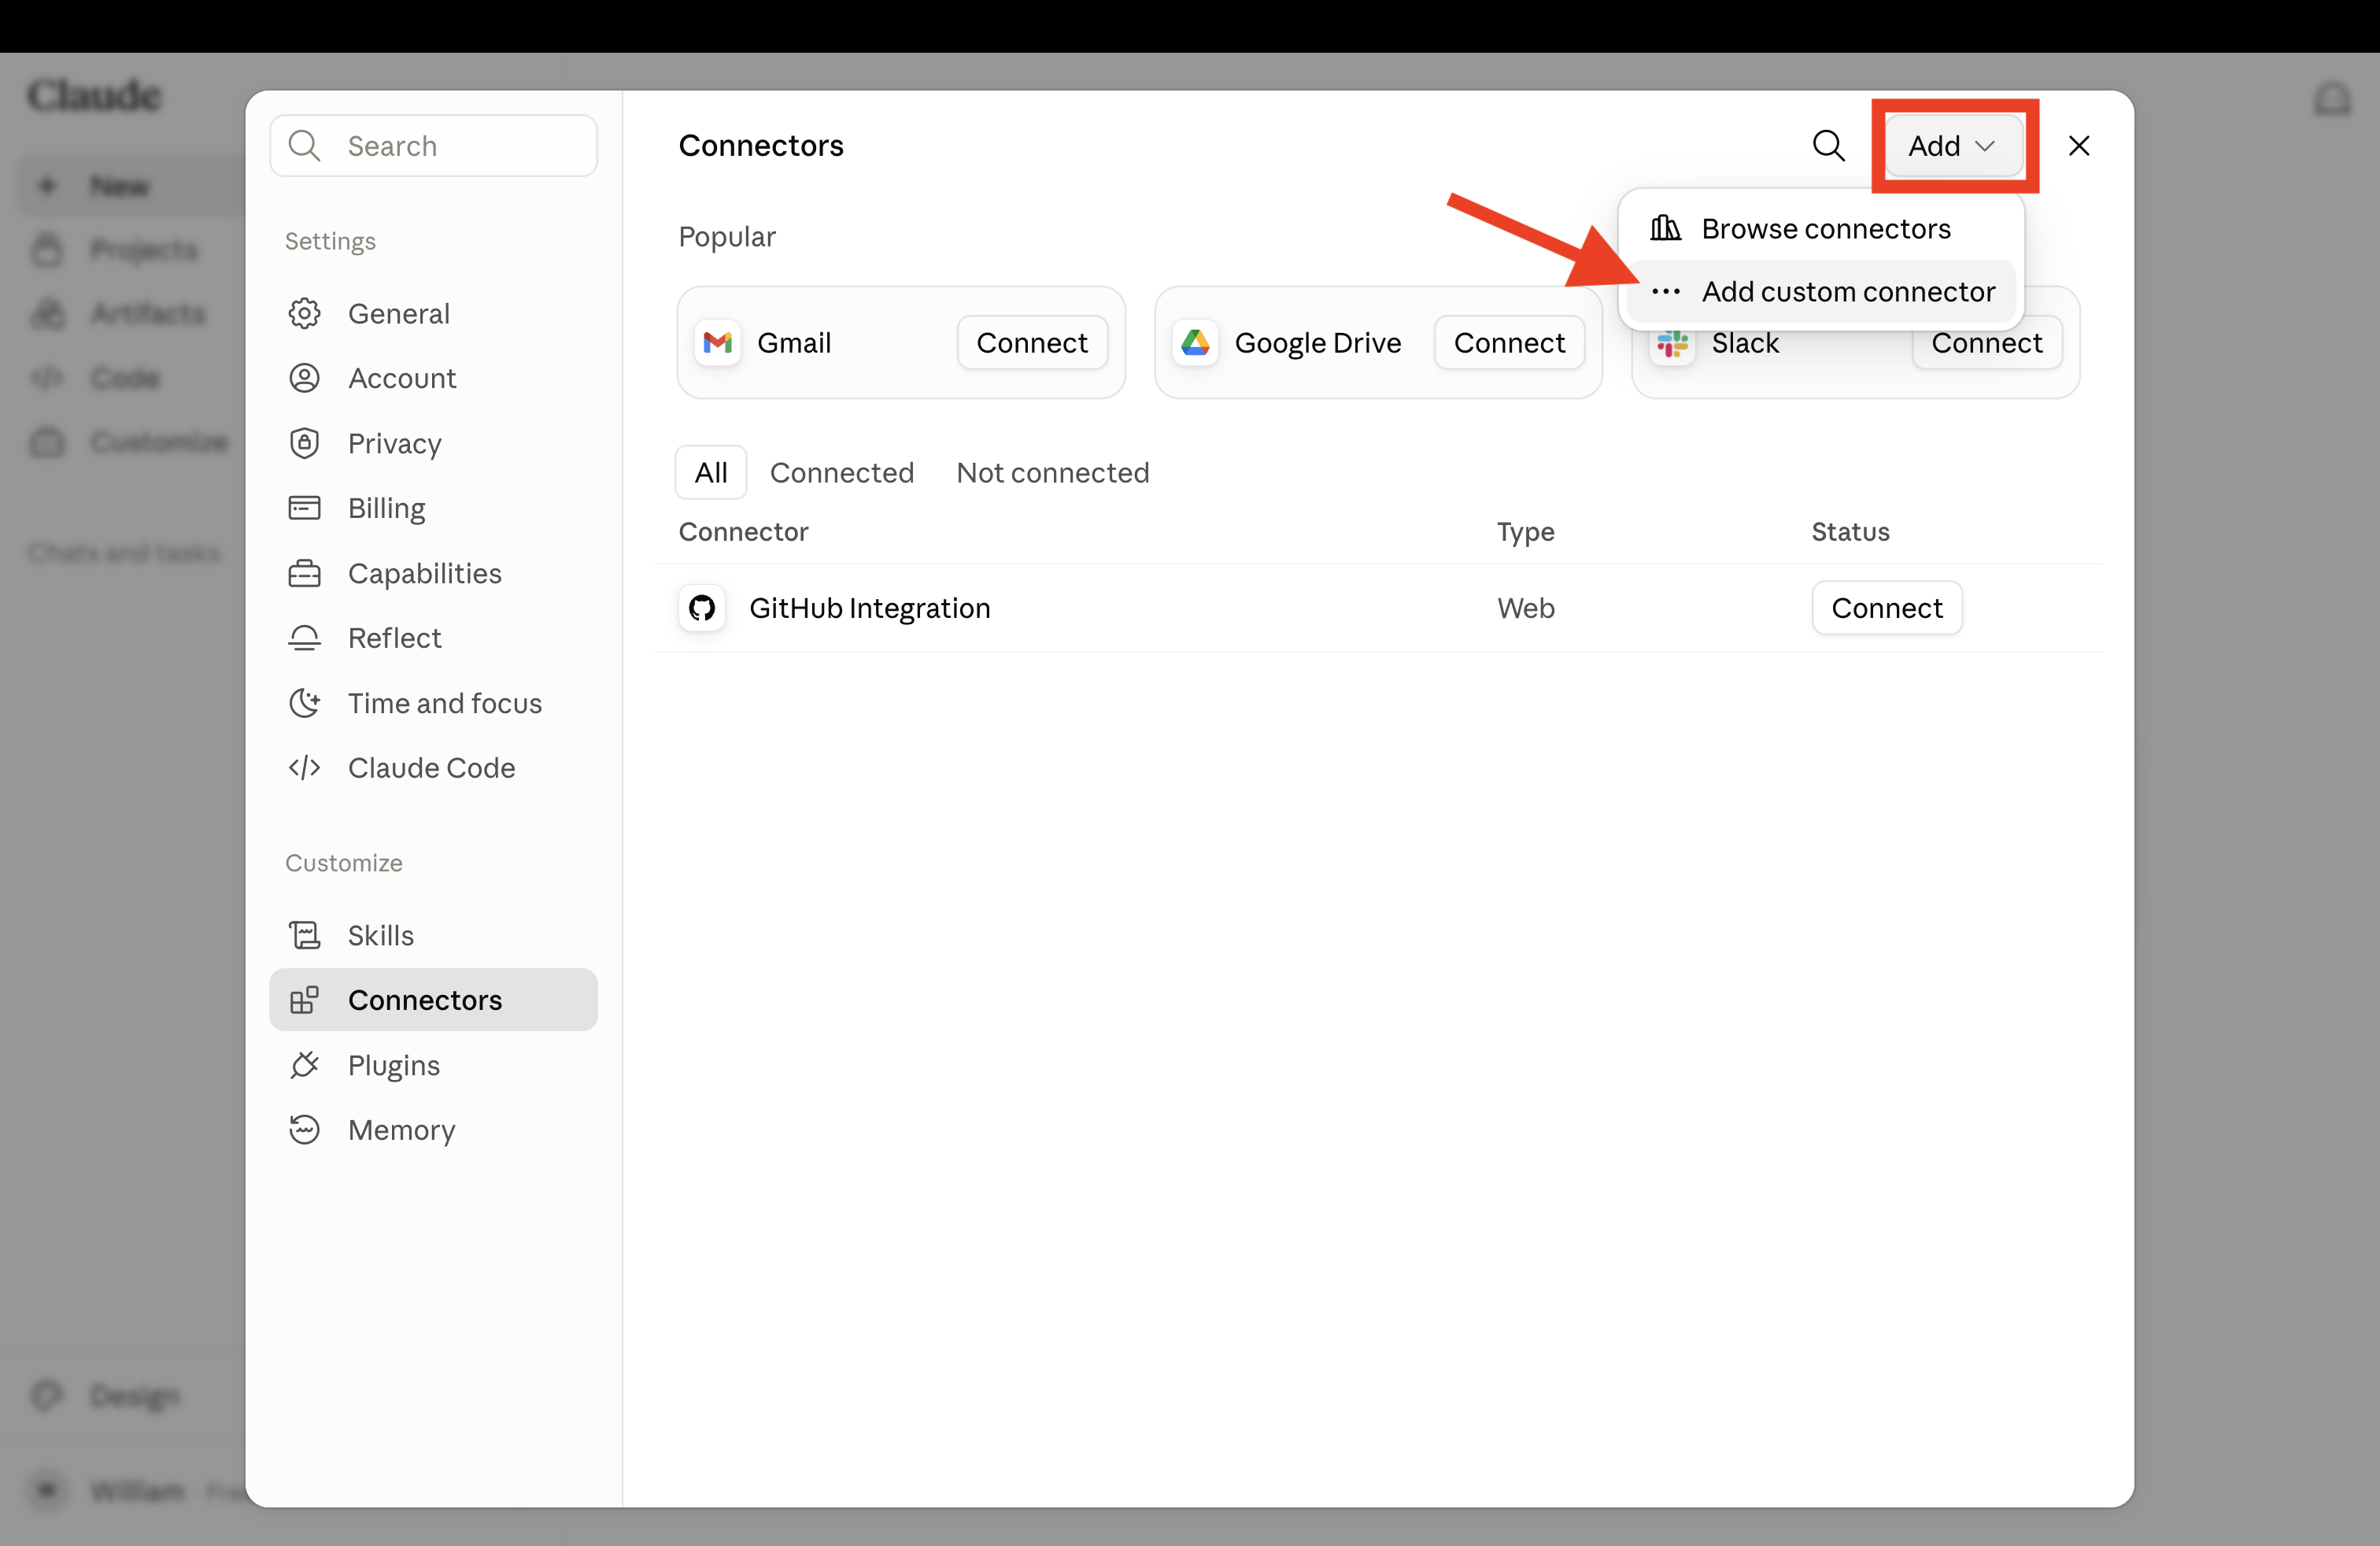This screenshot has height=1546, width=2380.
Task: Click the three-dots icon beside Add custom connector
Action: (x=1665, y=291)
